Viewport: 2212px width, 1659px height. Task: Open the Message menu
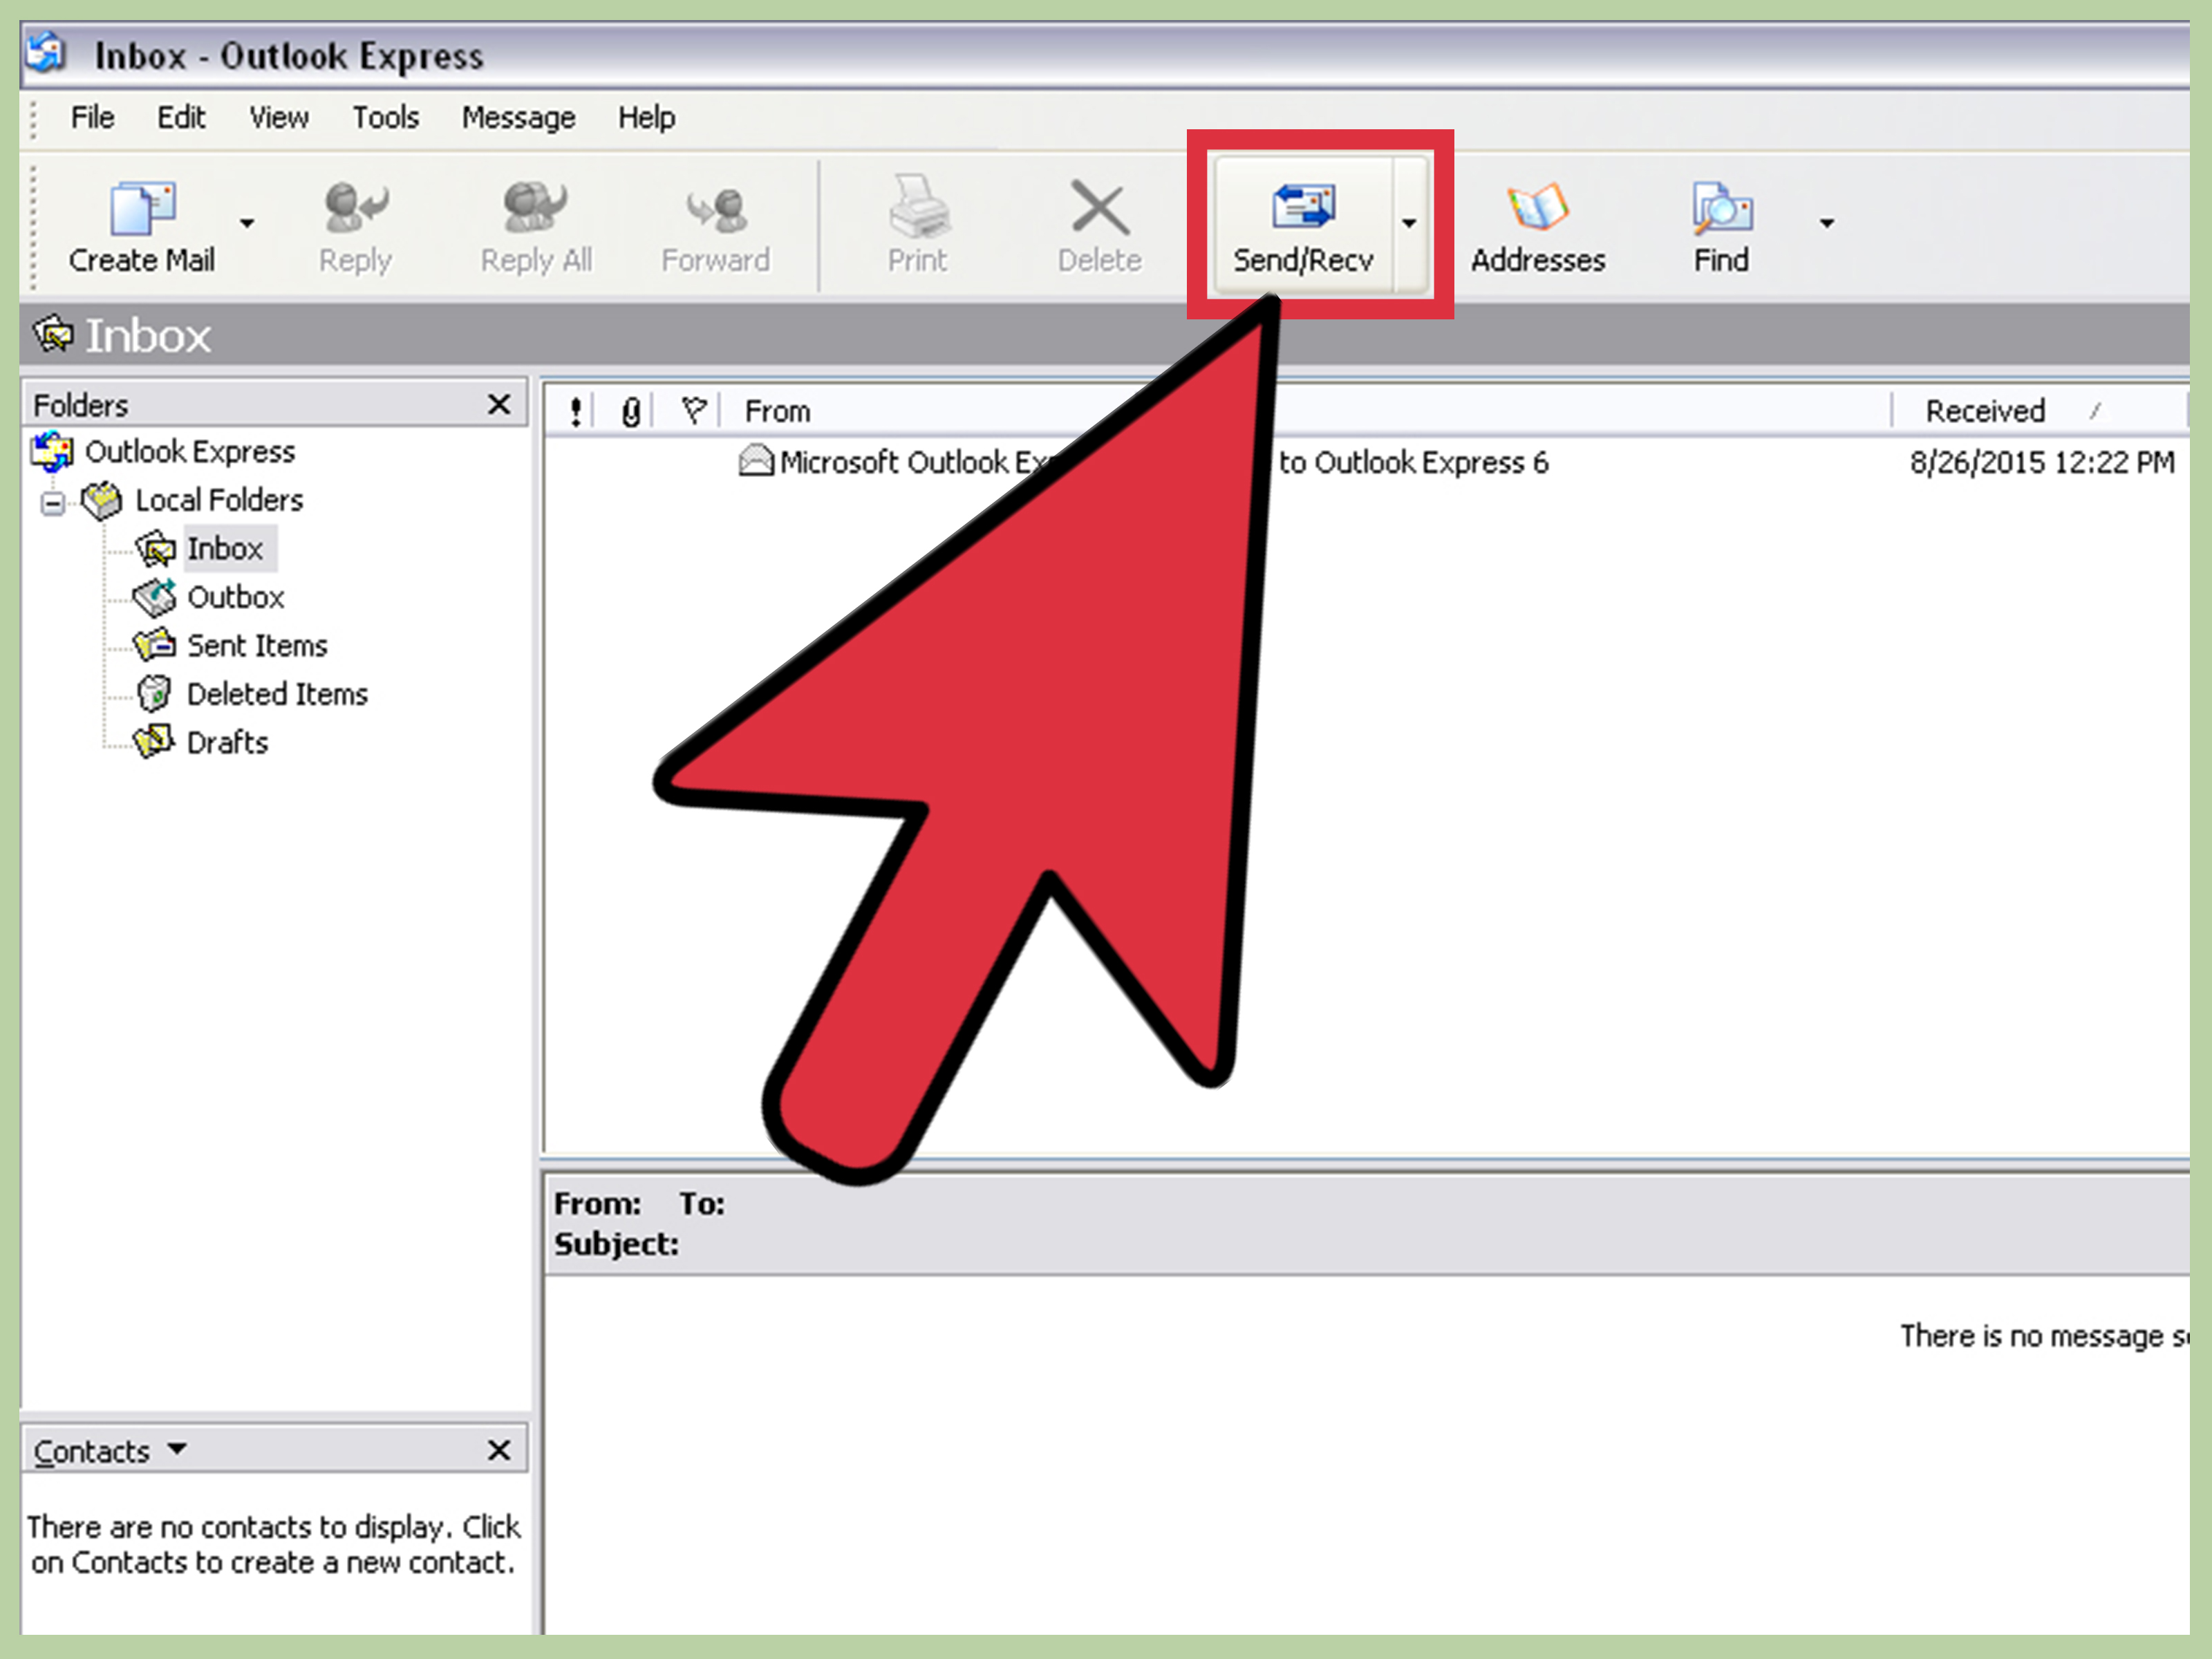(x=518, y=118)
